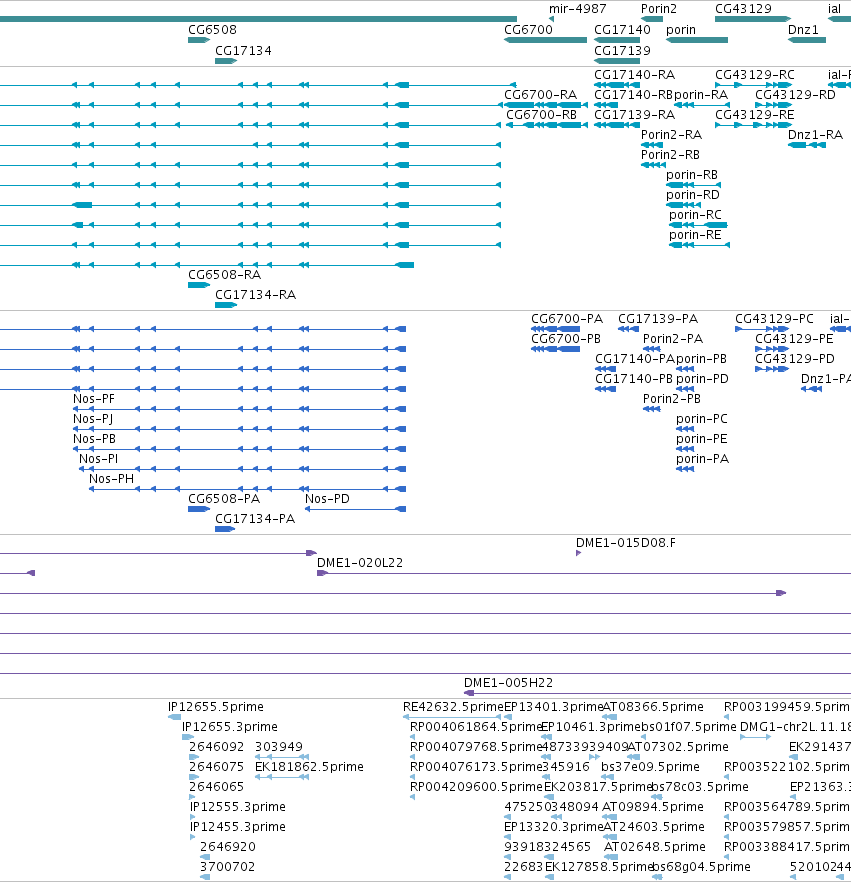Select the porin-RE transcript
851x882 pixels.
tap(699, 245)
